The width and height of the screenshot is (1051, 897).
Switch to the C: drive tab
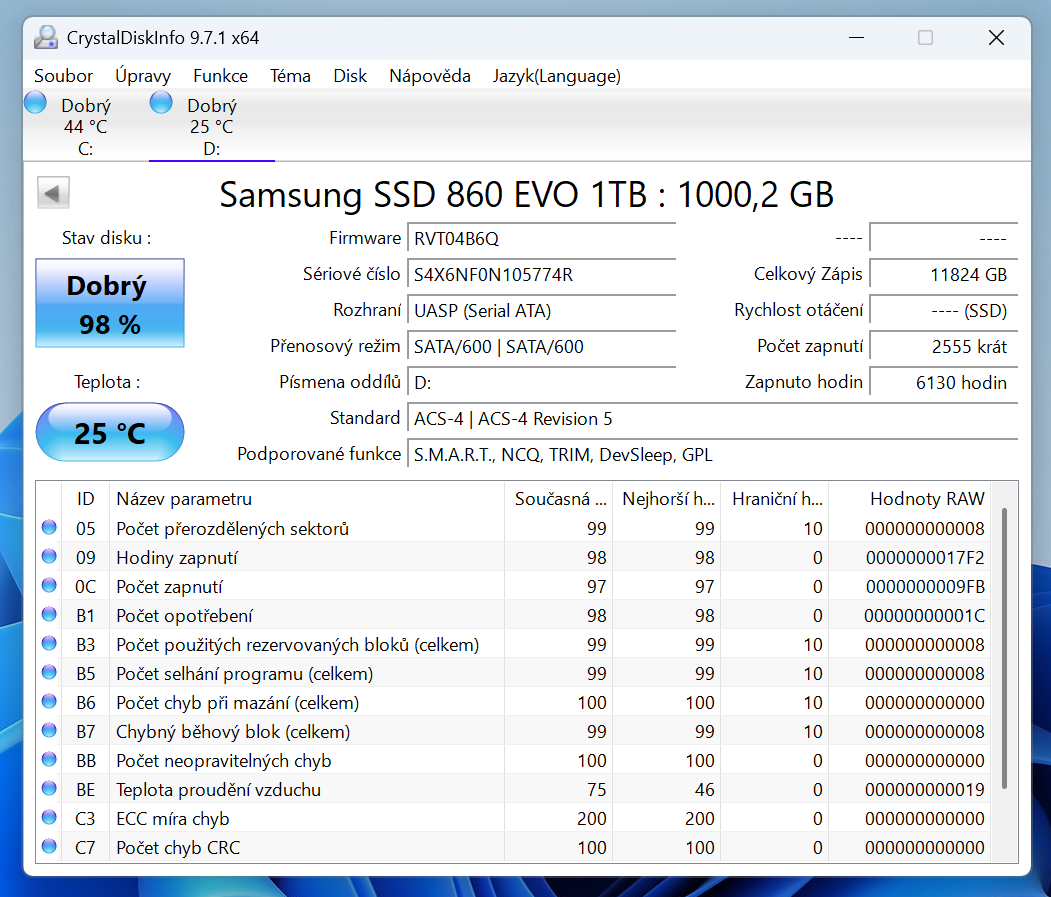pos(86,125)
